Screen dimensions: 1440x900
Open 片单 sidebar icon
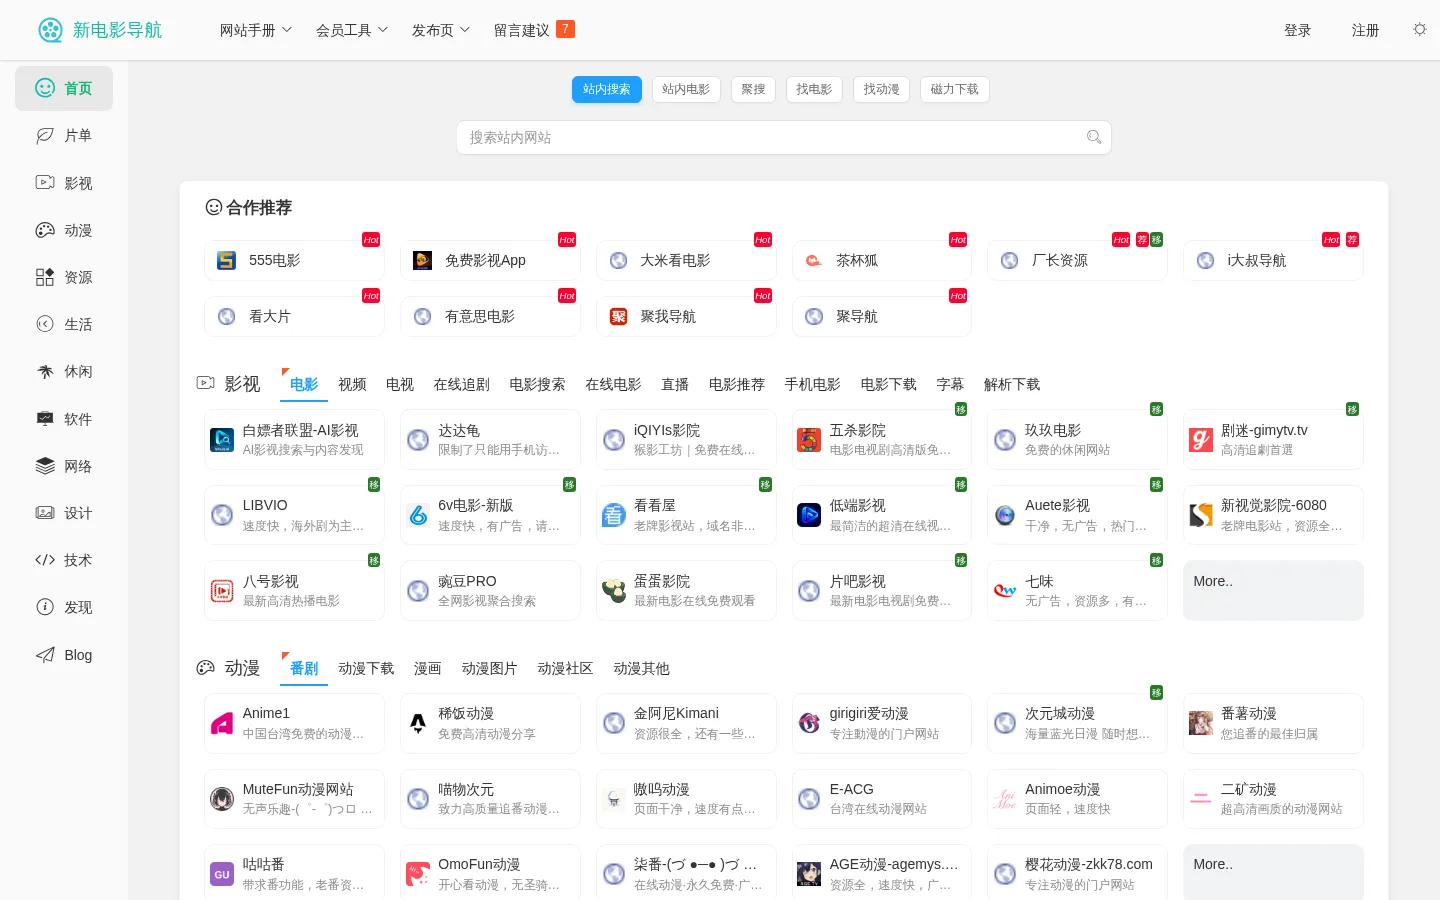(x=45, y=135)
